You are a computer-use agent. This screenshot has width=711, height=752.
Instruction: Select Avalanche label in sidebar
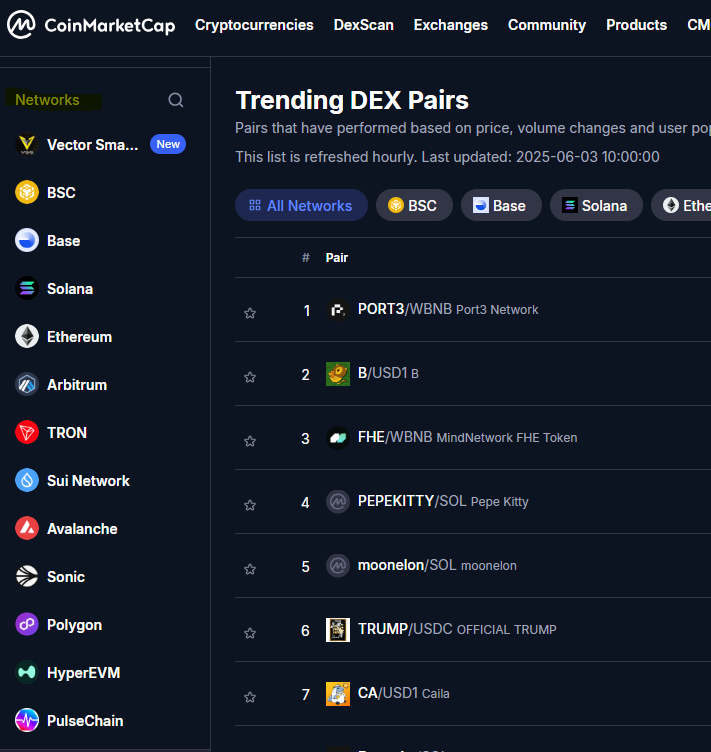point(82,529)
